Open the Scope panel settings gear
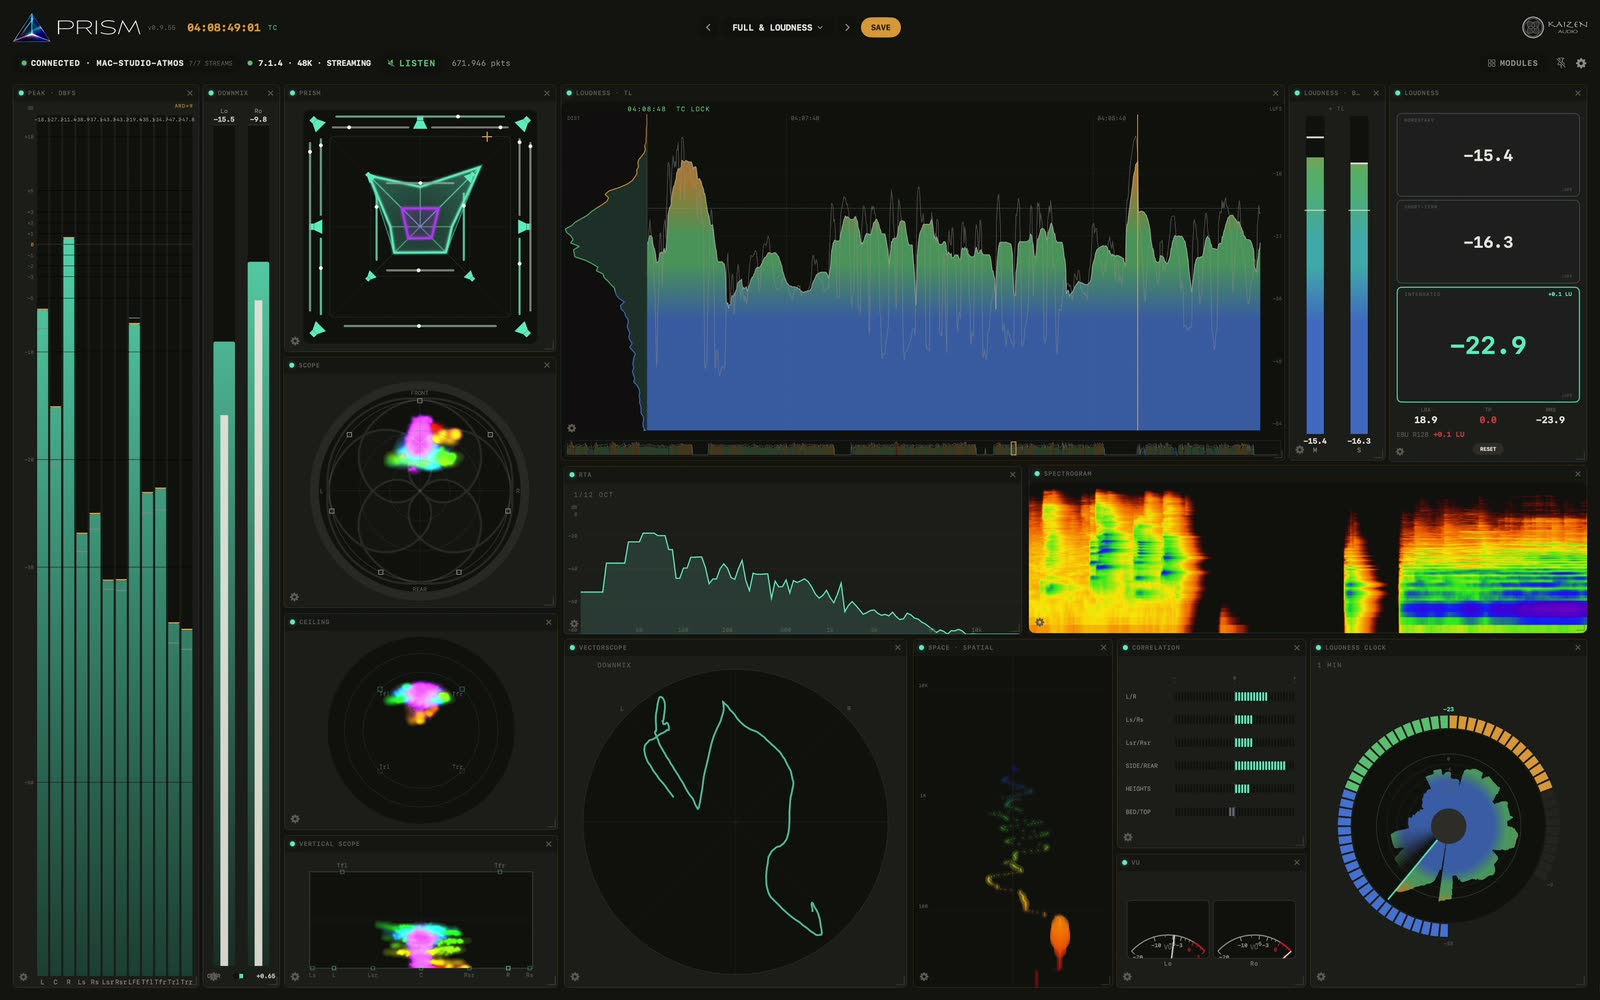 point(295,597)
